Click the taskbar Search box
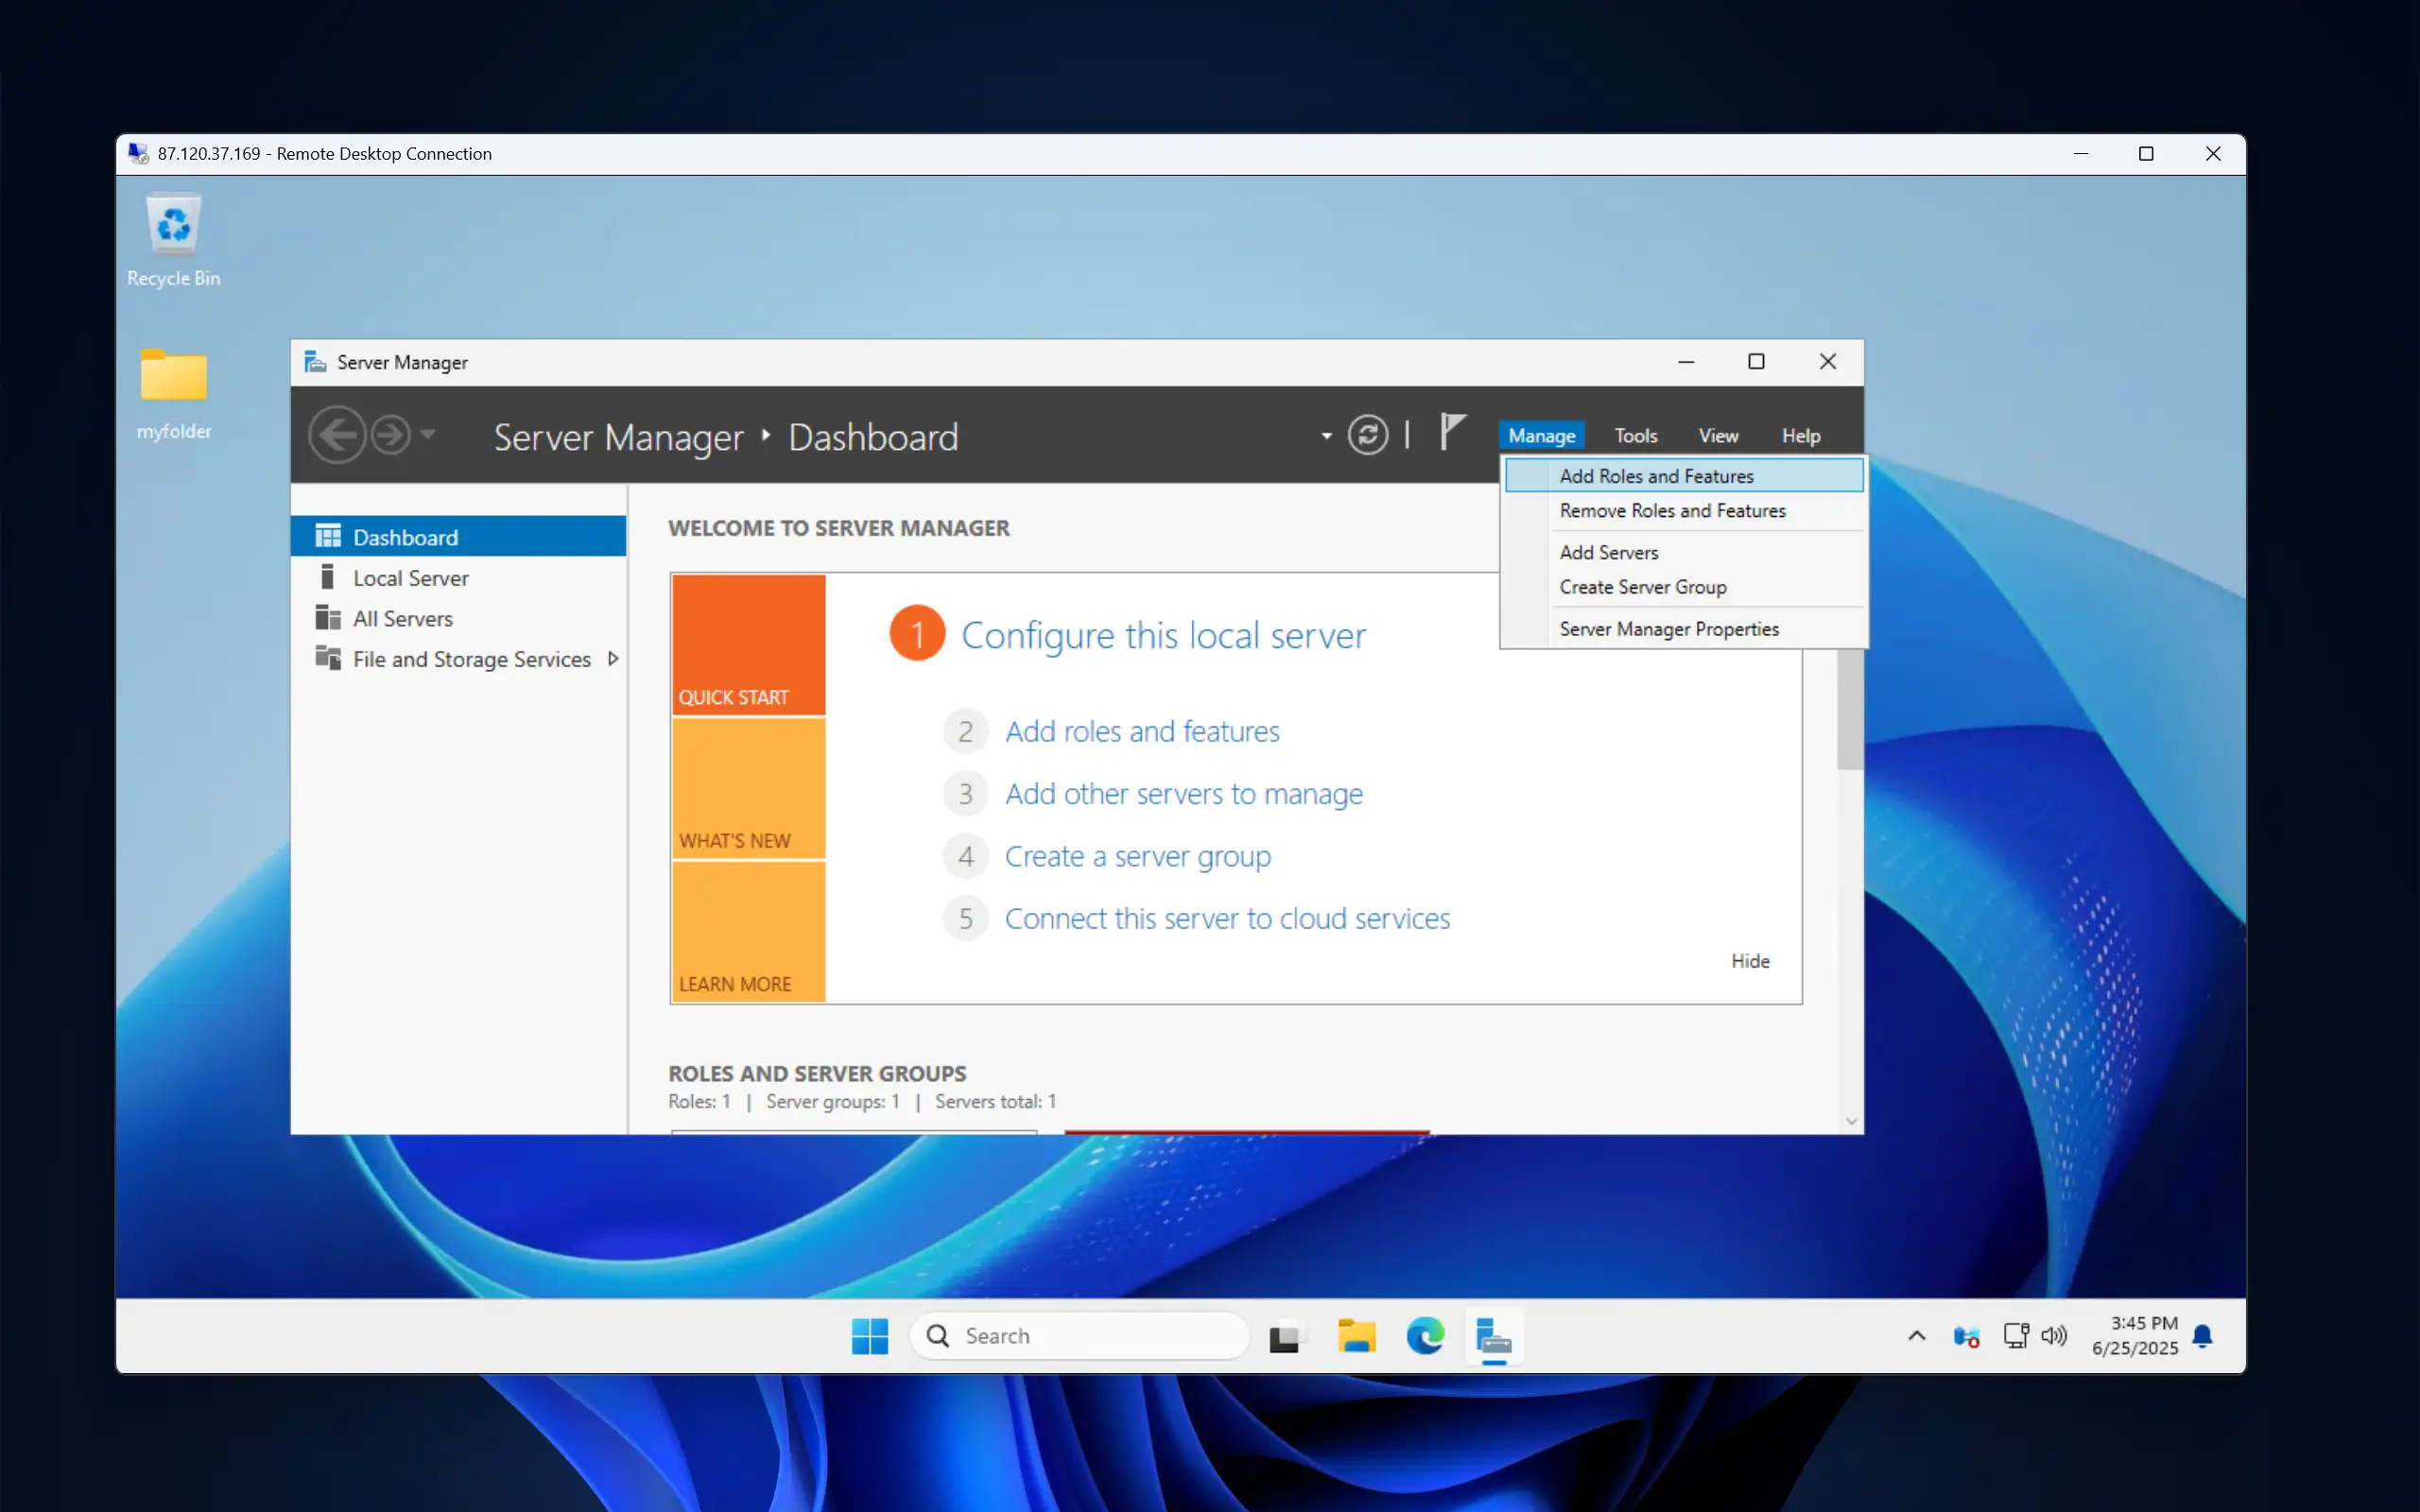Screen dimensions: 2420x1512 (1079, 1336)
